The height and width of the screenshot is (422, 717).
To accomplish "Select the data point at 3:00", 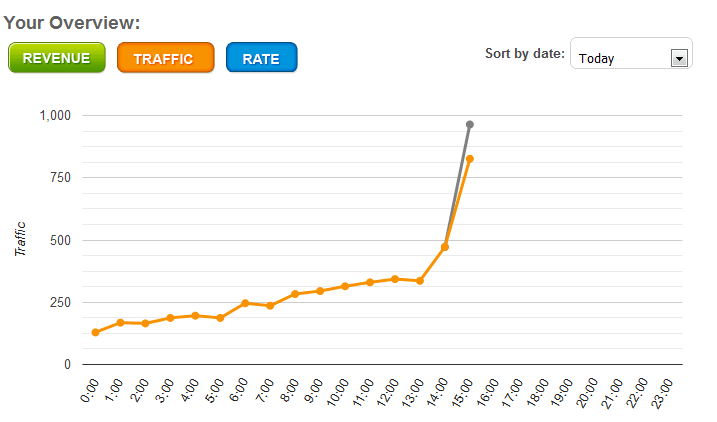I will (x=170, y=318).
